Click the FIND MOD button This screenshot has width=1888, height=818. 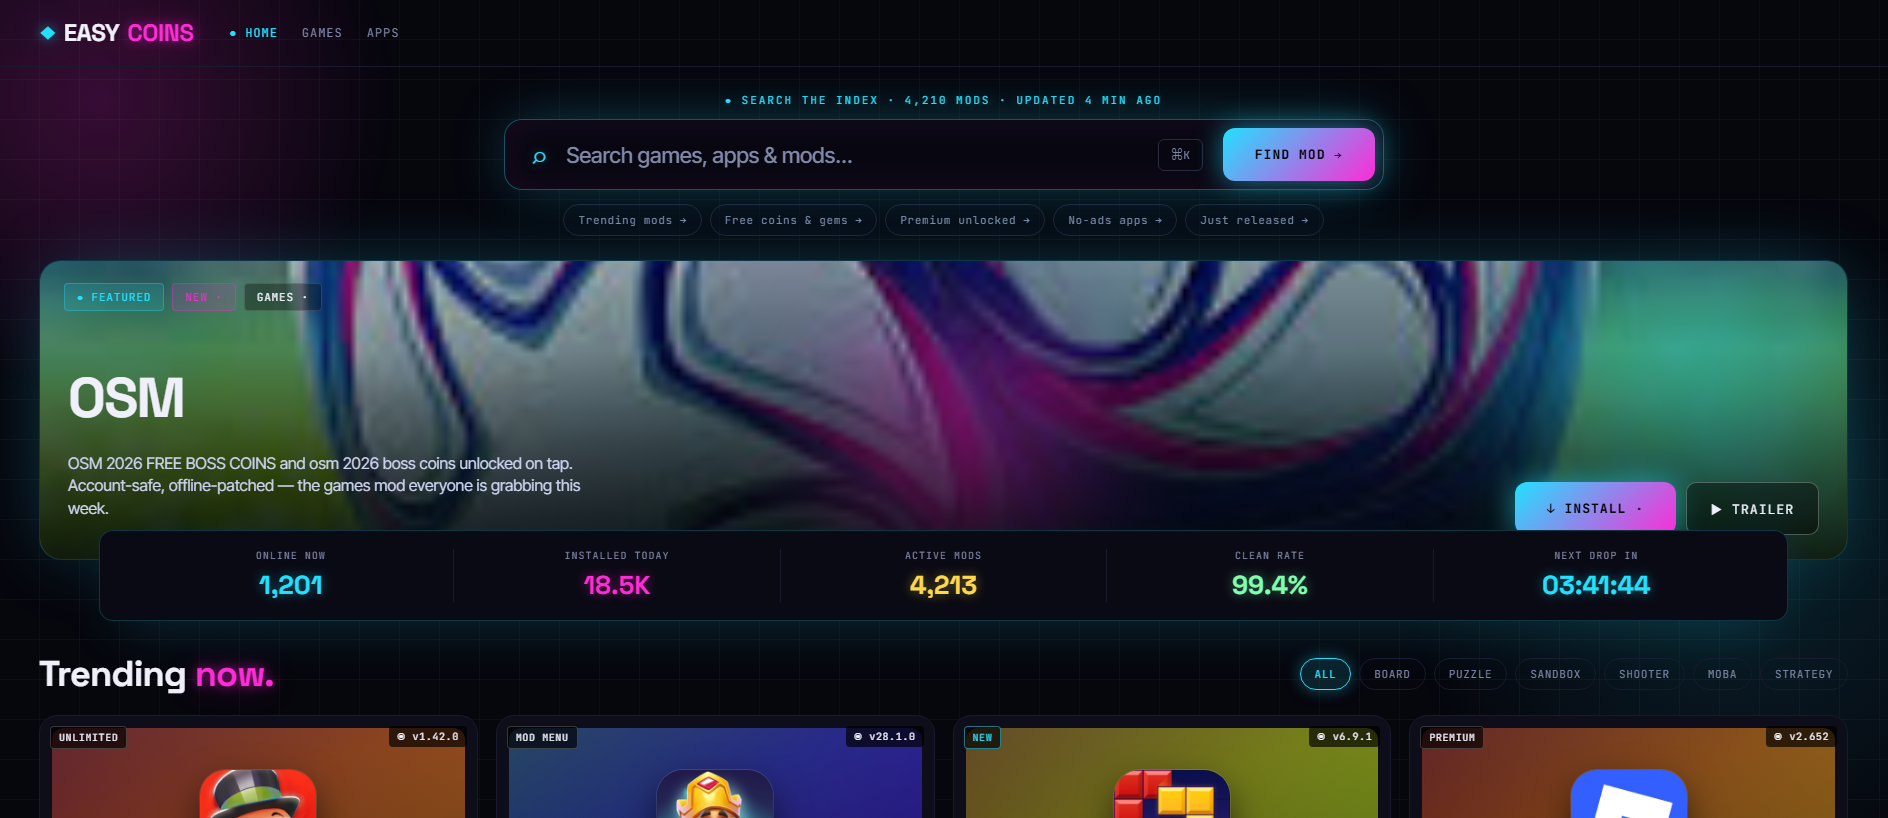point(1299,155)
